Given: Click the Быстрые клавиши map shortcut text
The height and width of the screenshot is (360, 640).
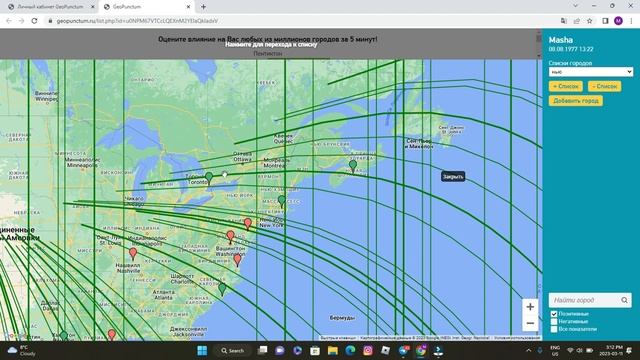Looking at the screenshot, I should (x=338, y=338).
